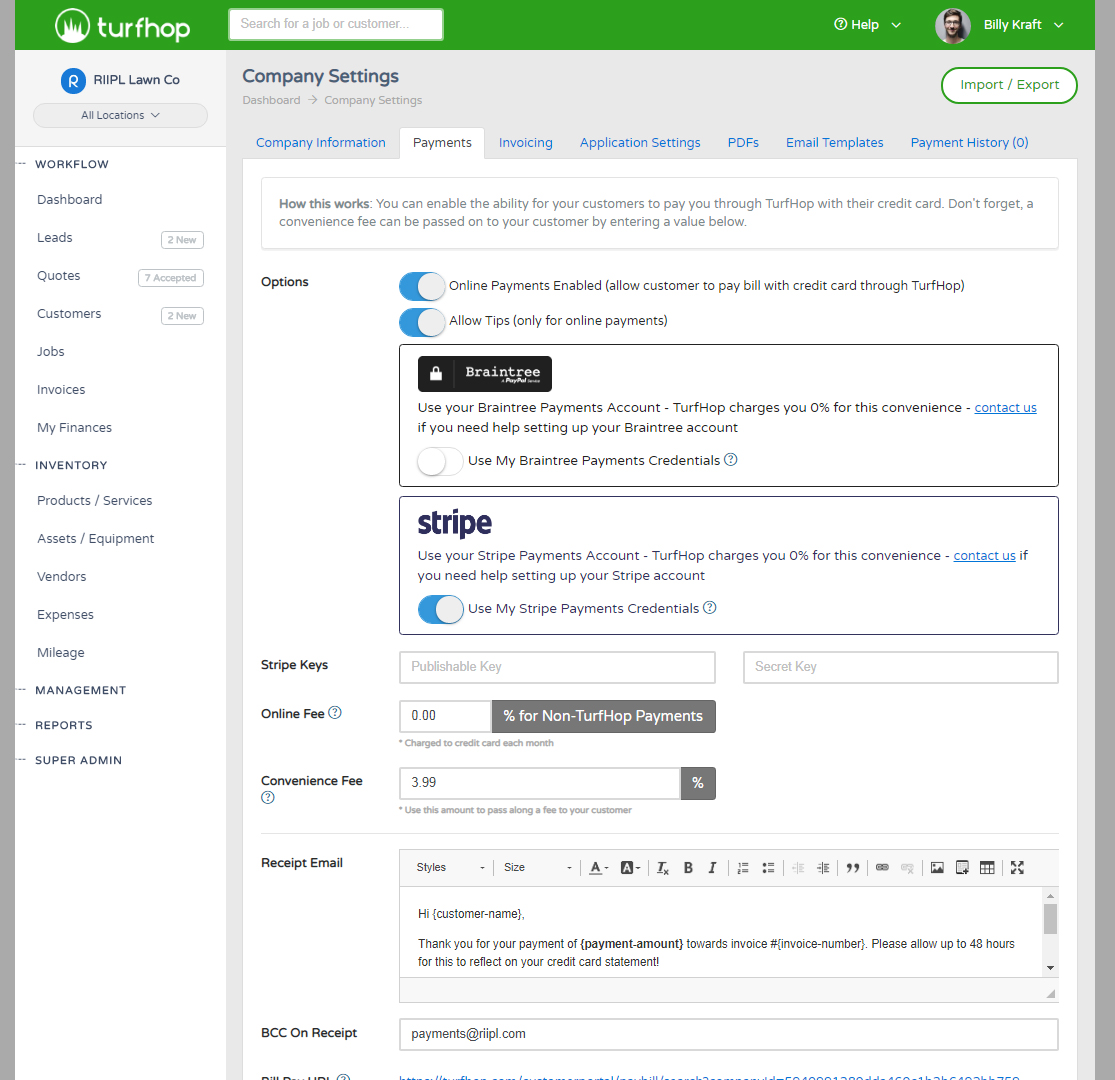
Task: Click the Bold icon in the receipt editor
Action: click(688, 868)
